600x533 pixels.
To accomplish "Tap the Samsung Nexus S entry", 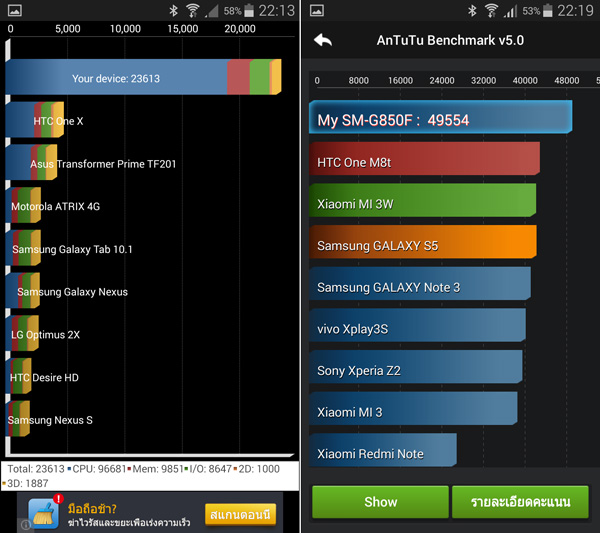I will [49, 419].
